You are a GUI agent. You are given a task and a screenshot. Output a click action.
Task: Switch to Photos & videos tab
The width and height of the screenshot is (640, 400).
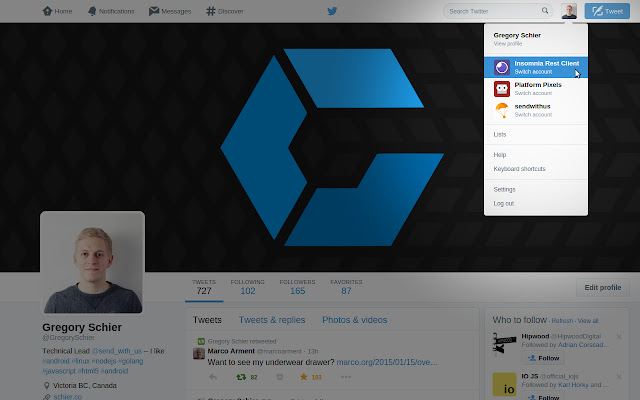coord(355,320)
